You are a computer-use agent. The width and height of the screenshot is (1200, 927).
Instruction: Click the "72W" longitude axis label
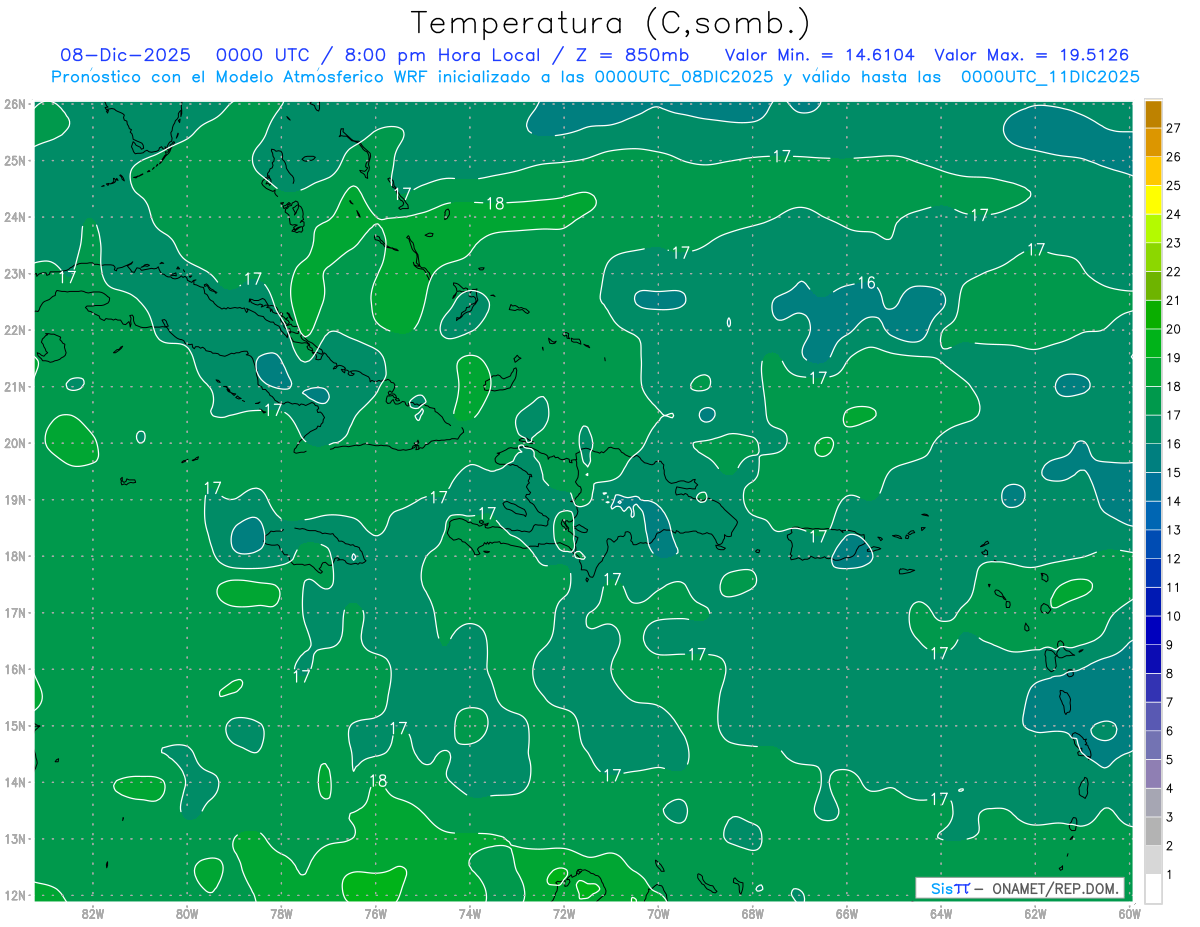[564, 913]
